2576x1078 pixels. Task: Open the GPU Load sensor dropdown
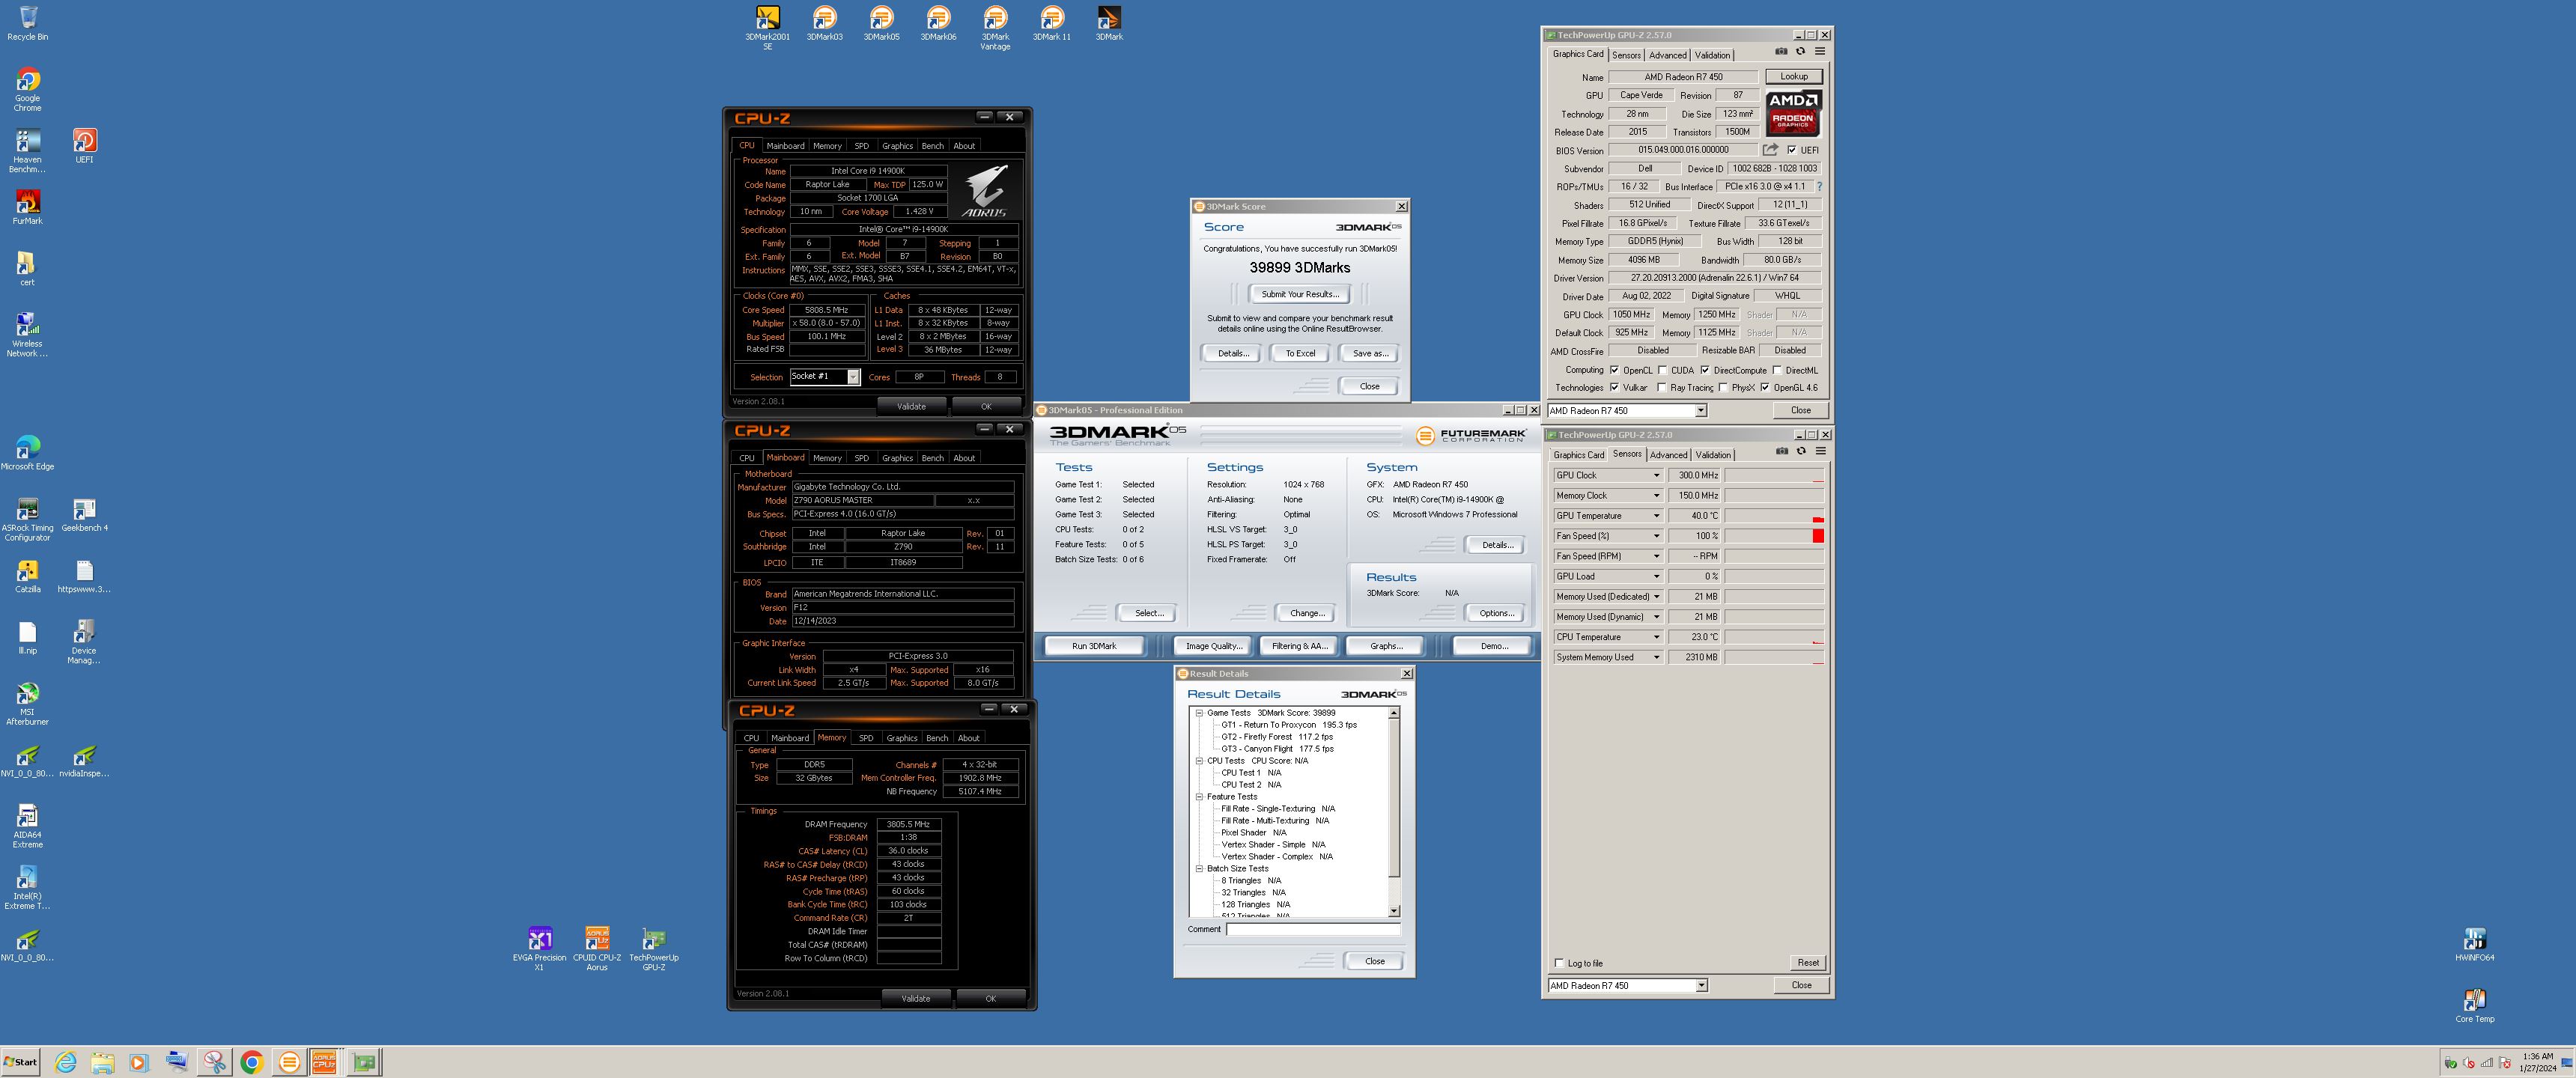tap(1656, 577)
